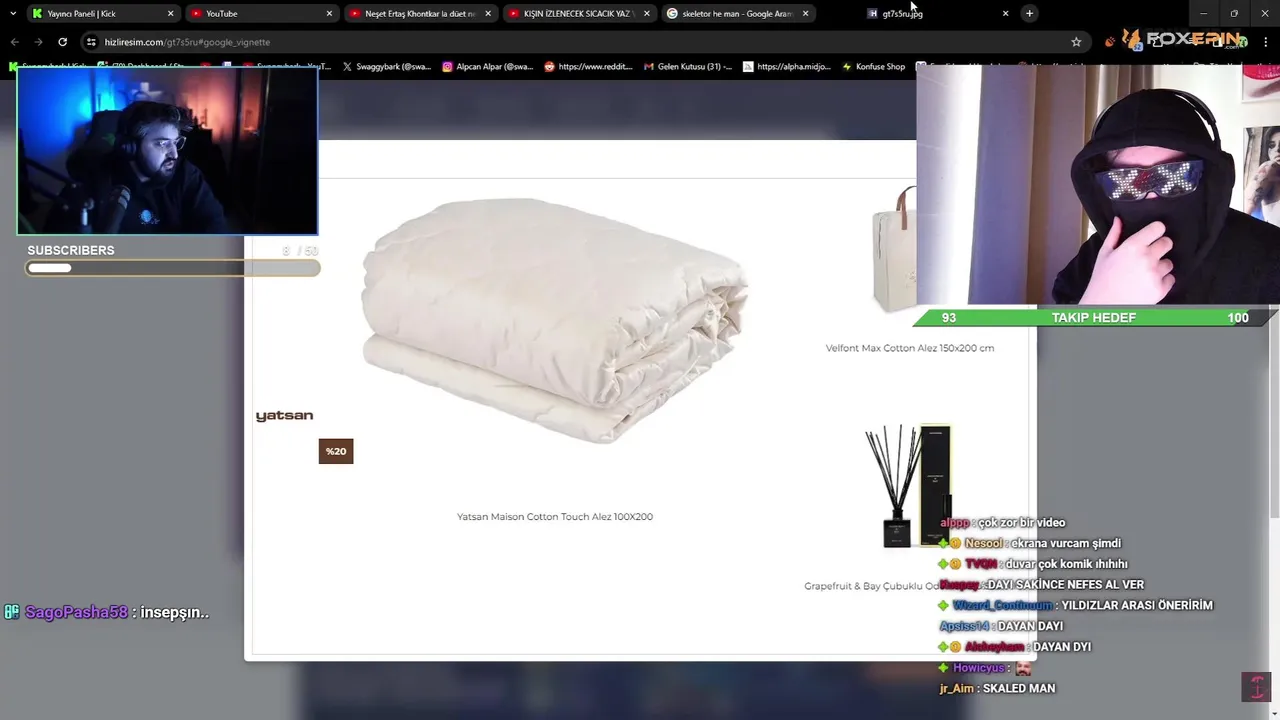This screenshot has height=720, width=1280.
Task: Reload the current page
Action: coord(62,42)
